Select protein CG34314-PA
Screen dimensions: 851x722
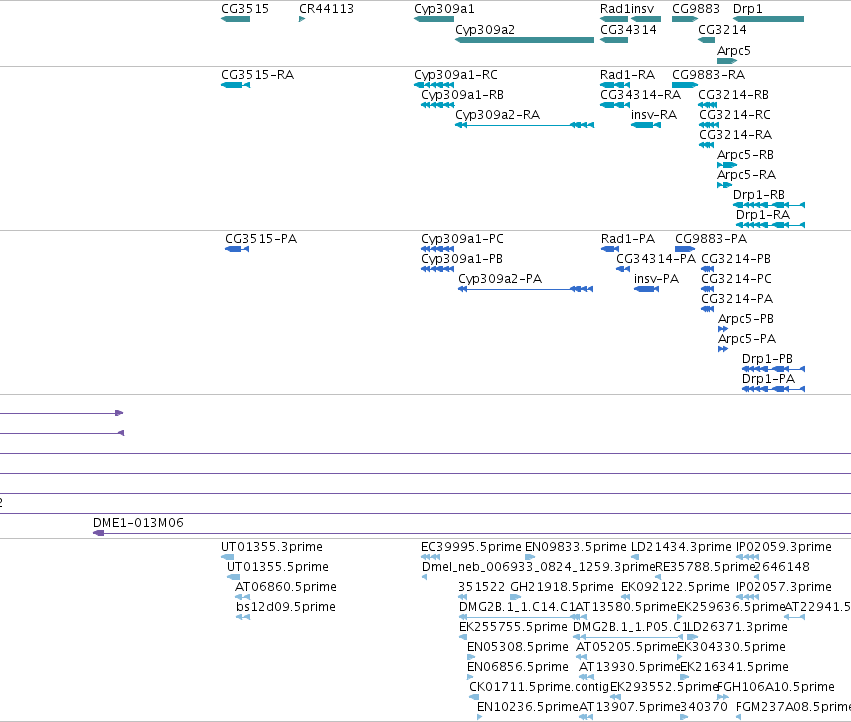click(656, 259)
